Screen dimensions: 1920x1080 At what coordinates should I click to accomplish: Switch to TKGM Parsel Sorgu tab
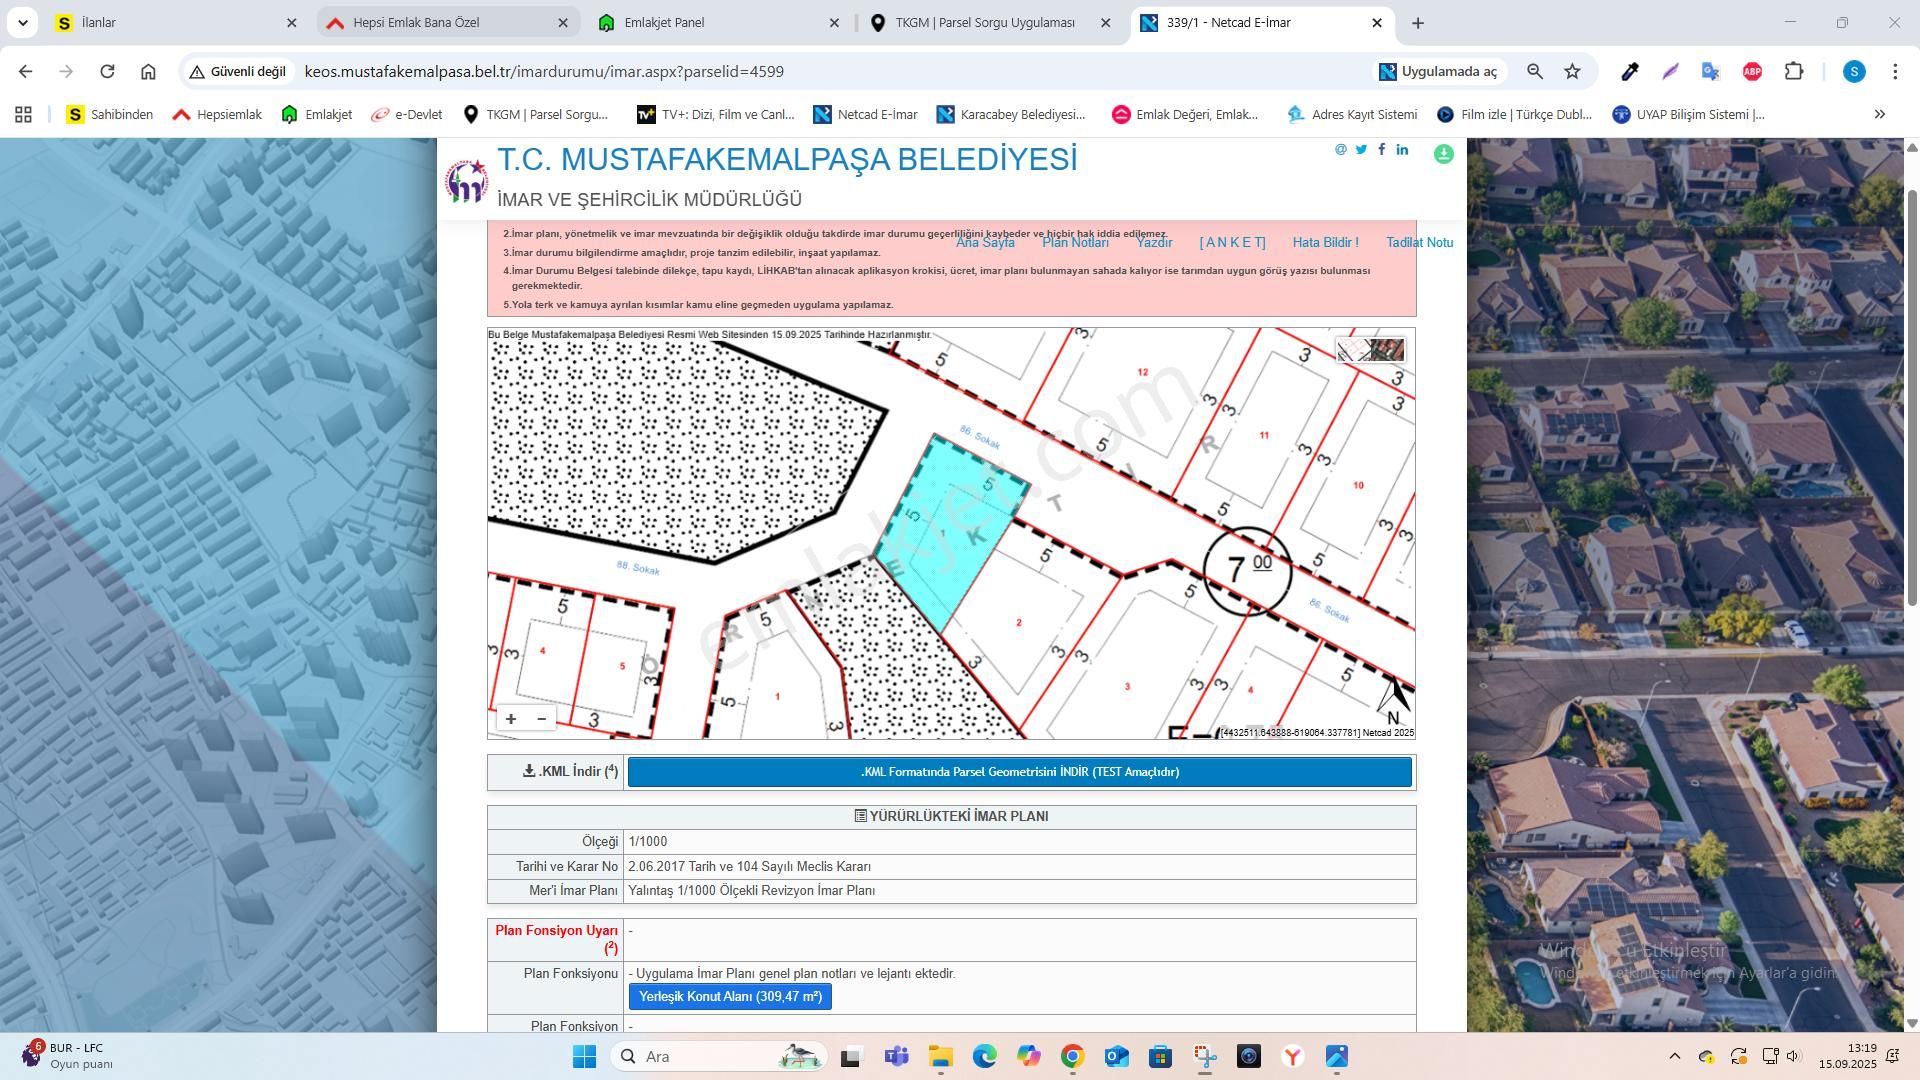click(984, 22)
